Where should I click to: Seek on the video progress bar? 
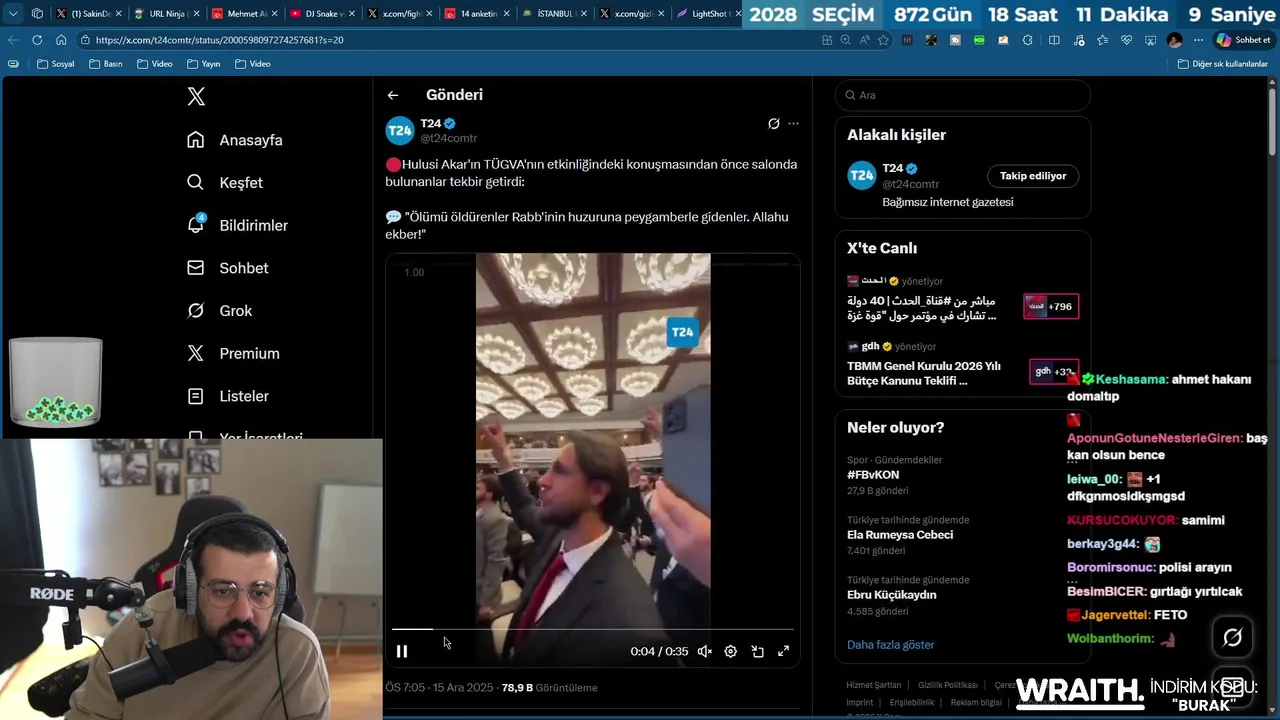click(x=592, y=630)
